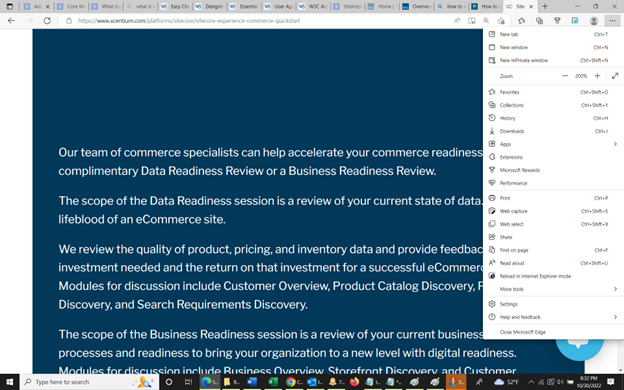The width and height of the screenshot is (624, 390).
Task: Open the notification center icon
Action: pos(611,382)
